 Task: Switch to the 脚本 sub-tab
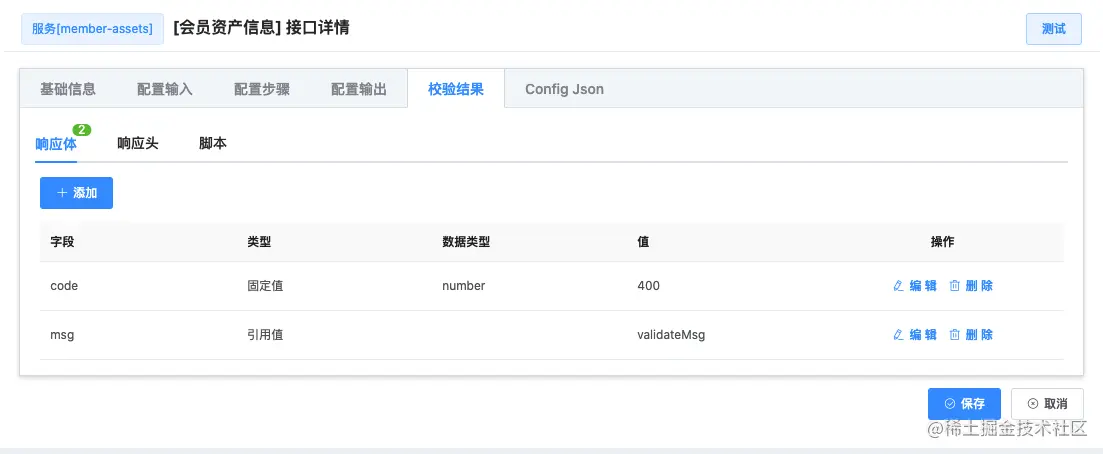212,144
